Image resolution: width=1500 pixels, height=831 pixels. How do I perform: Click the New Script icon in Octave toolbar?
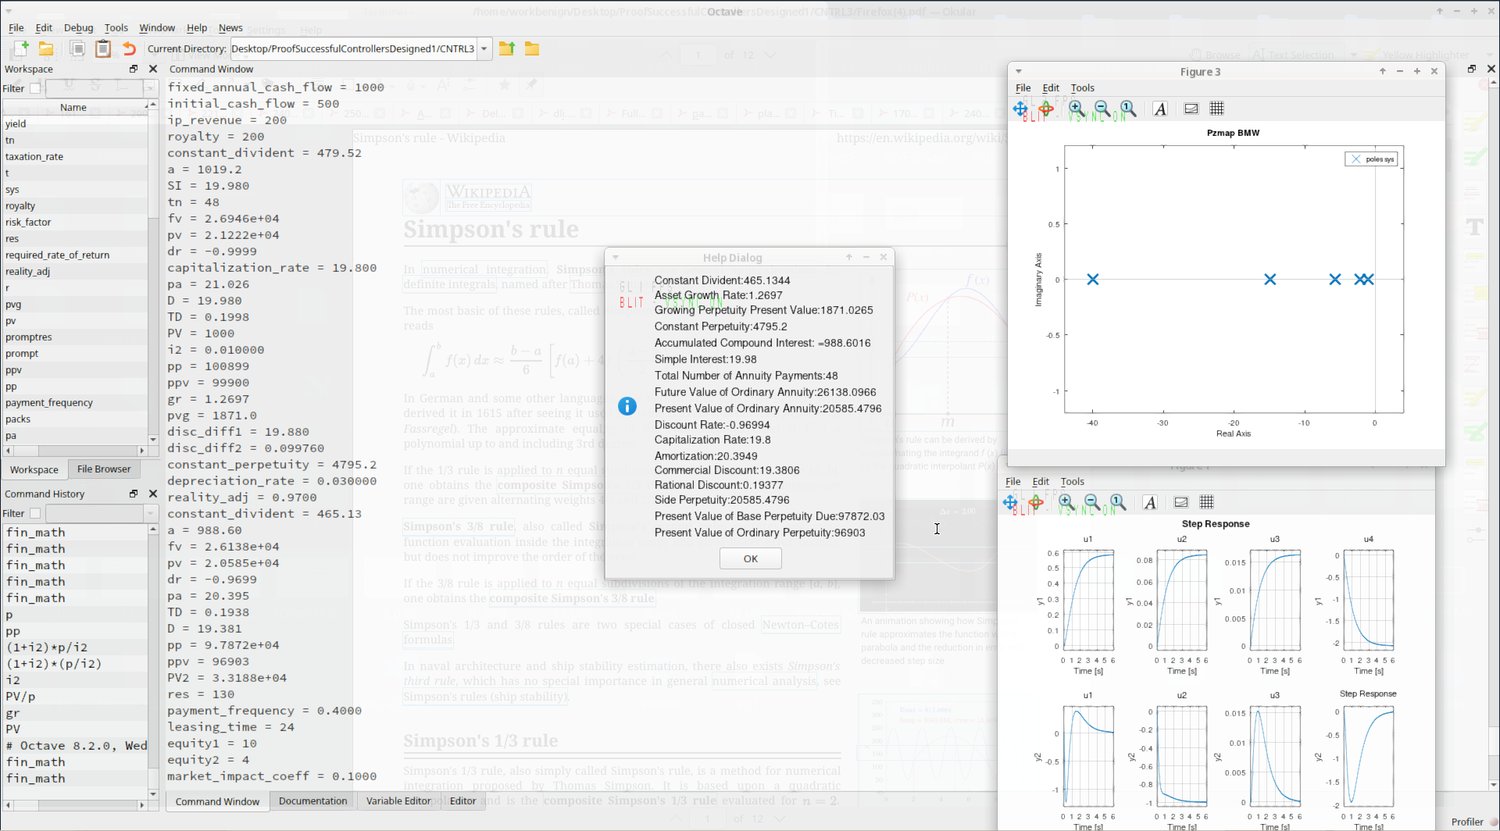coord(19,48)
